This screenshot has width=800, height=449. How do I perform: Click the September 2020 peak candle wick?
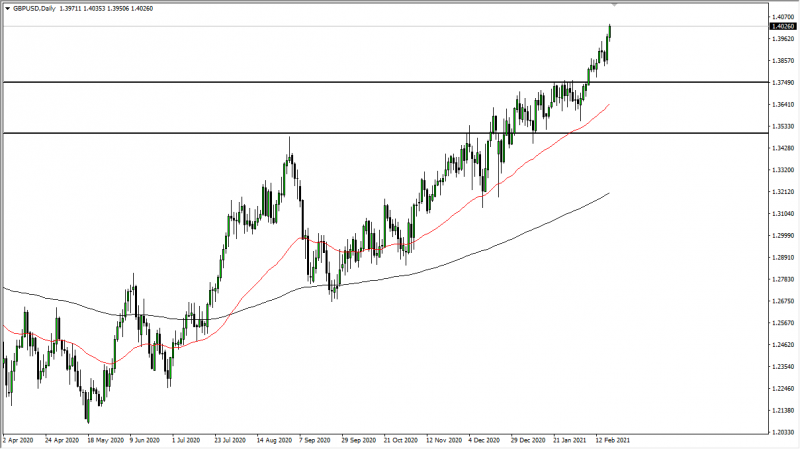point(289,145)
